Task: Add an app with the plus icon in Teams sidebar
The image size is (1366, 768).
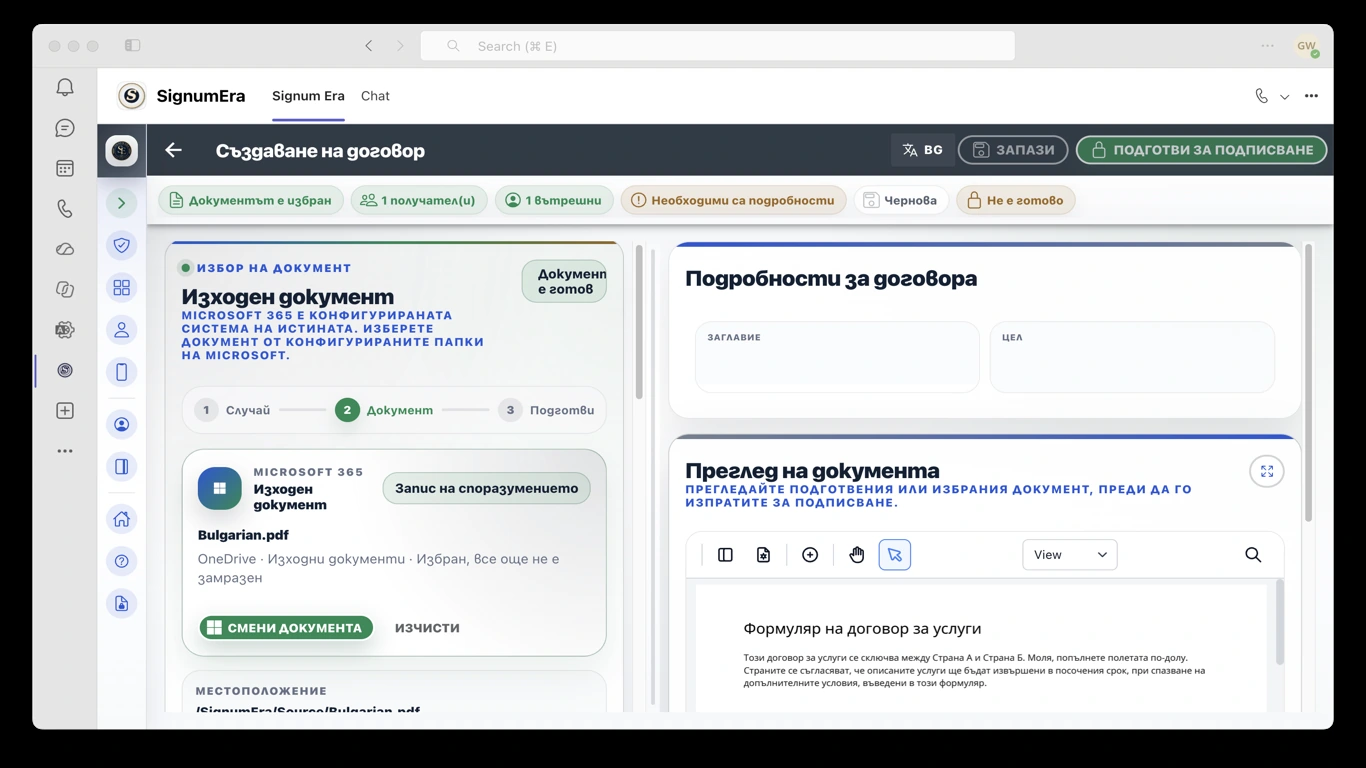Action: (x=65, y=411)
